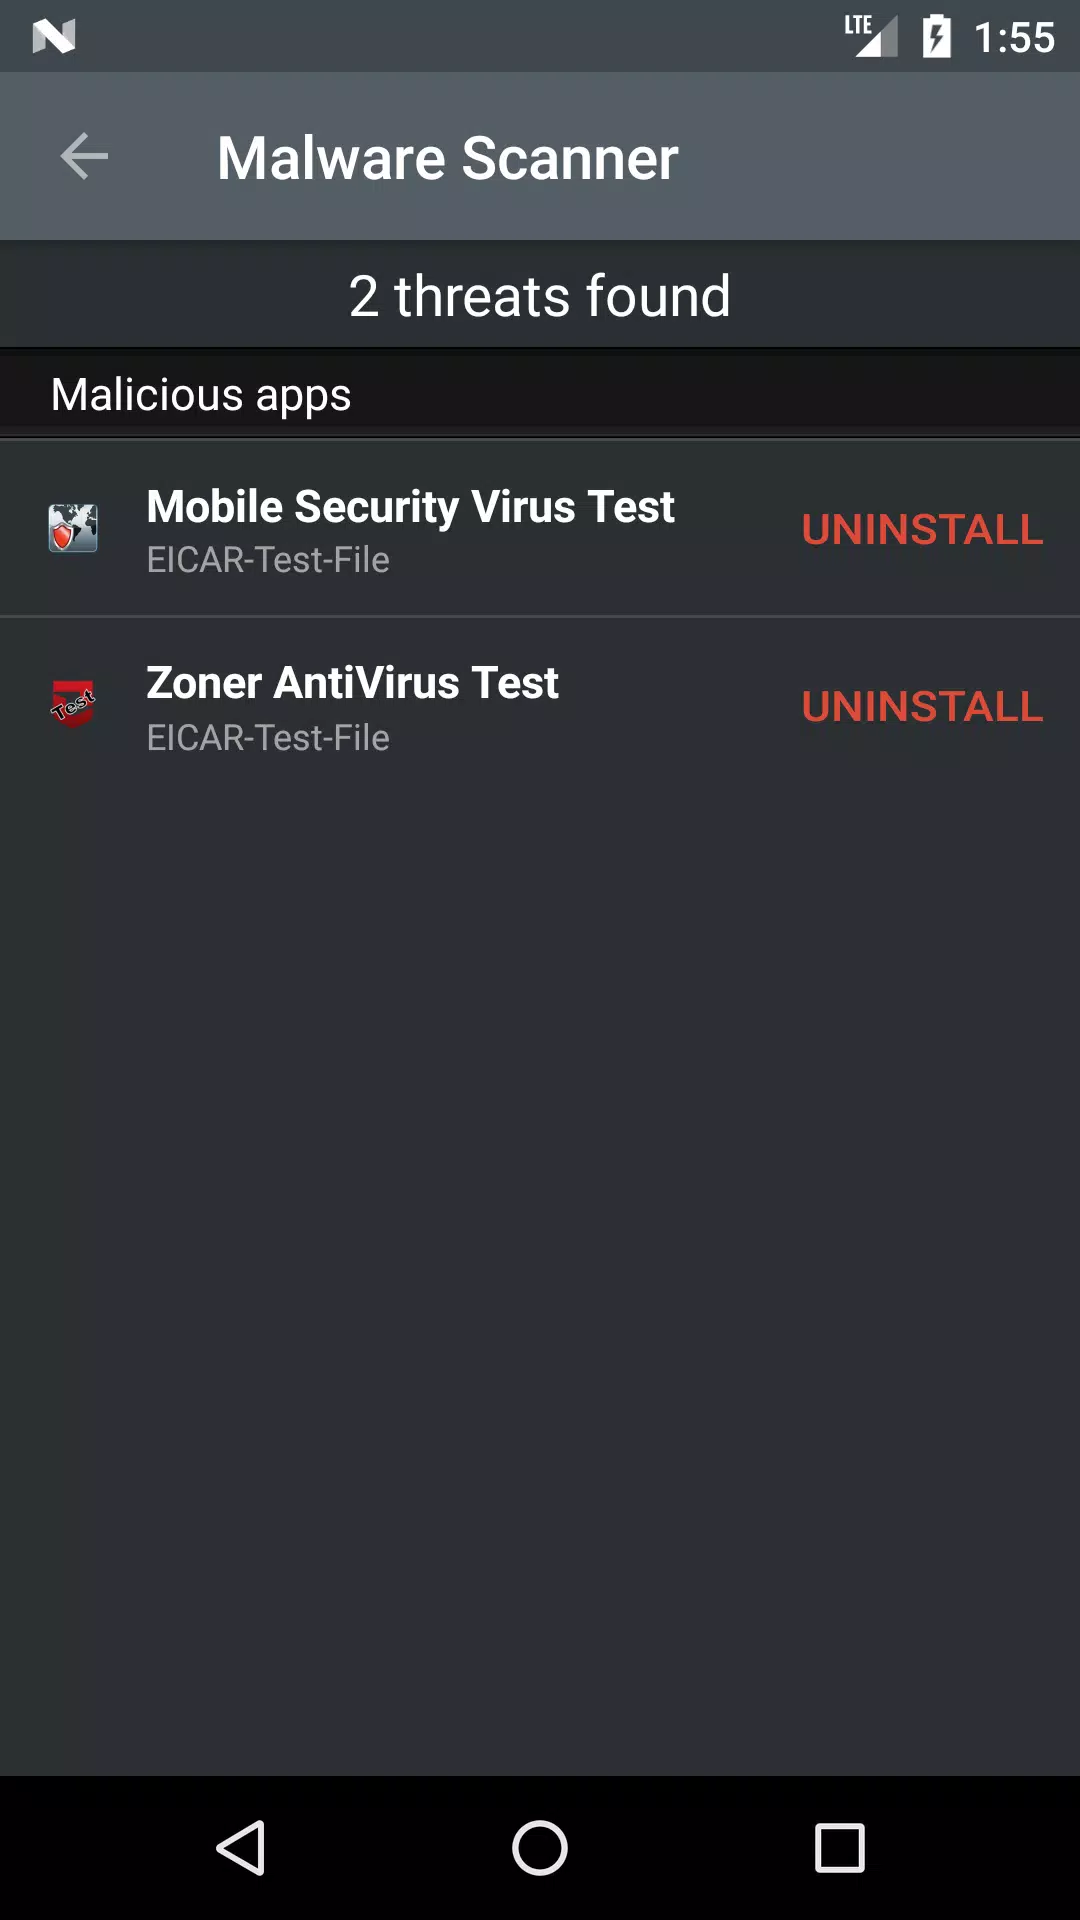Image resolution: width=1080 pixels, height=1920 pixels.
Task: Tap the empty area below the threat list
Action: (540, 1250)
